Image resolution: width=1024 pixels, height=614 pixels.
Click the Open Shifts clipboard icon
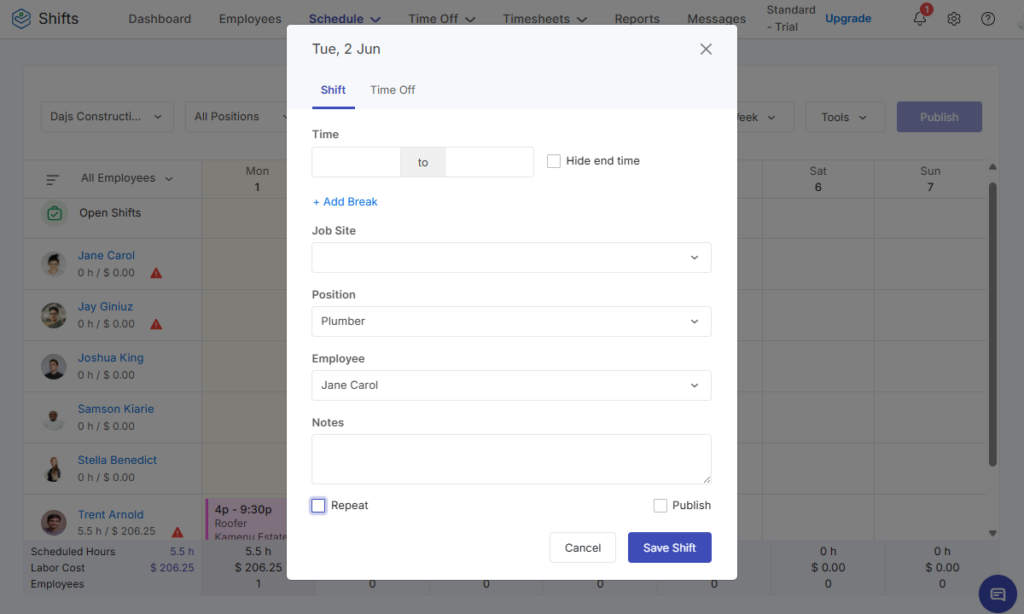coord(54,213)
